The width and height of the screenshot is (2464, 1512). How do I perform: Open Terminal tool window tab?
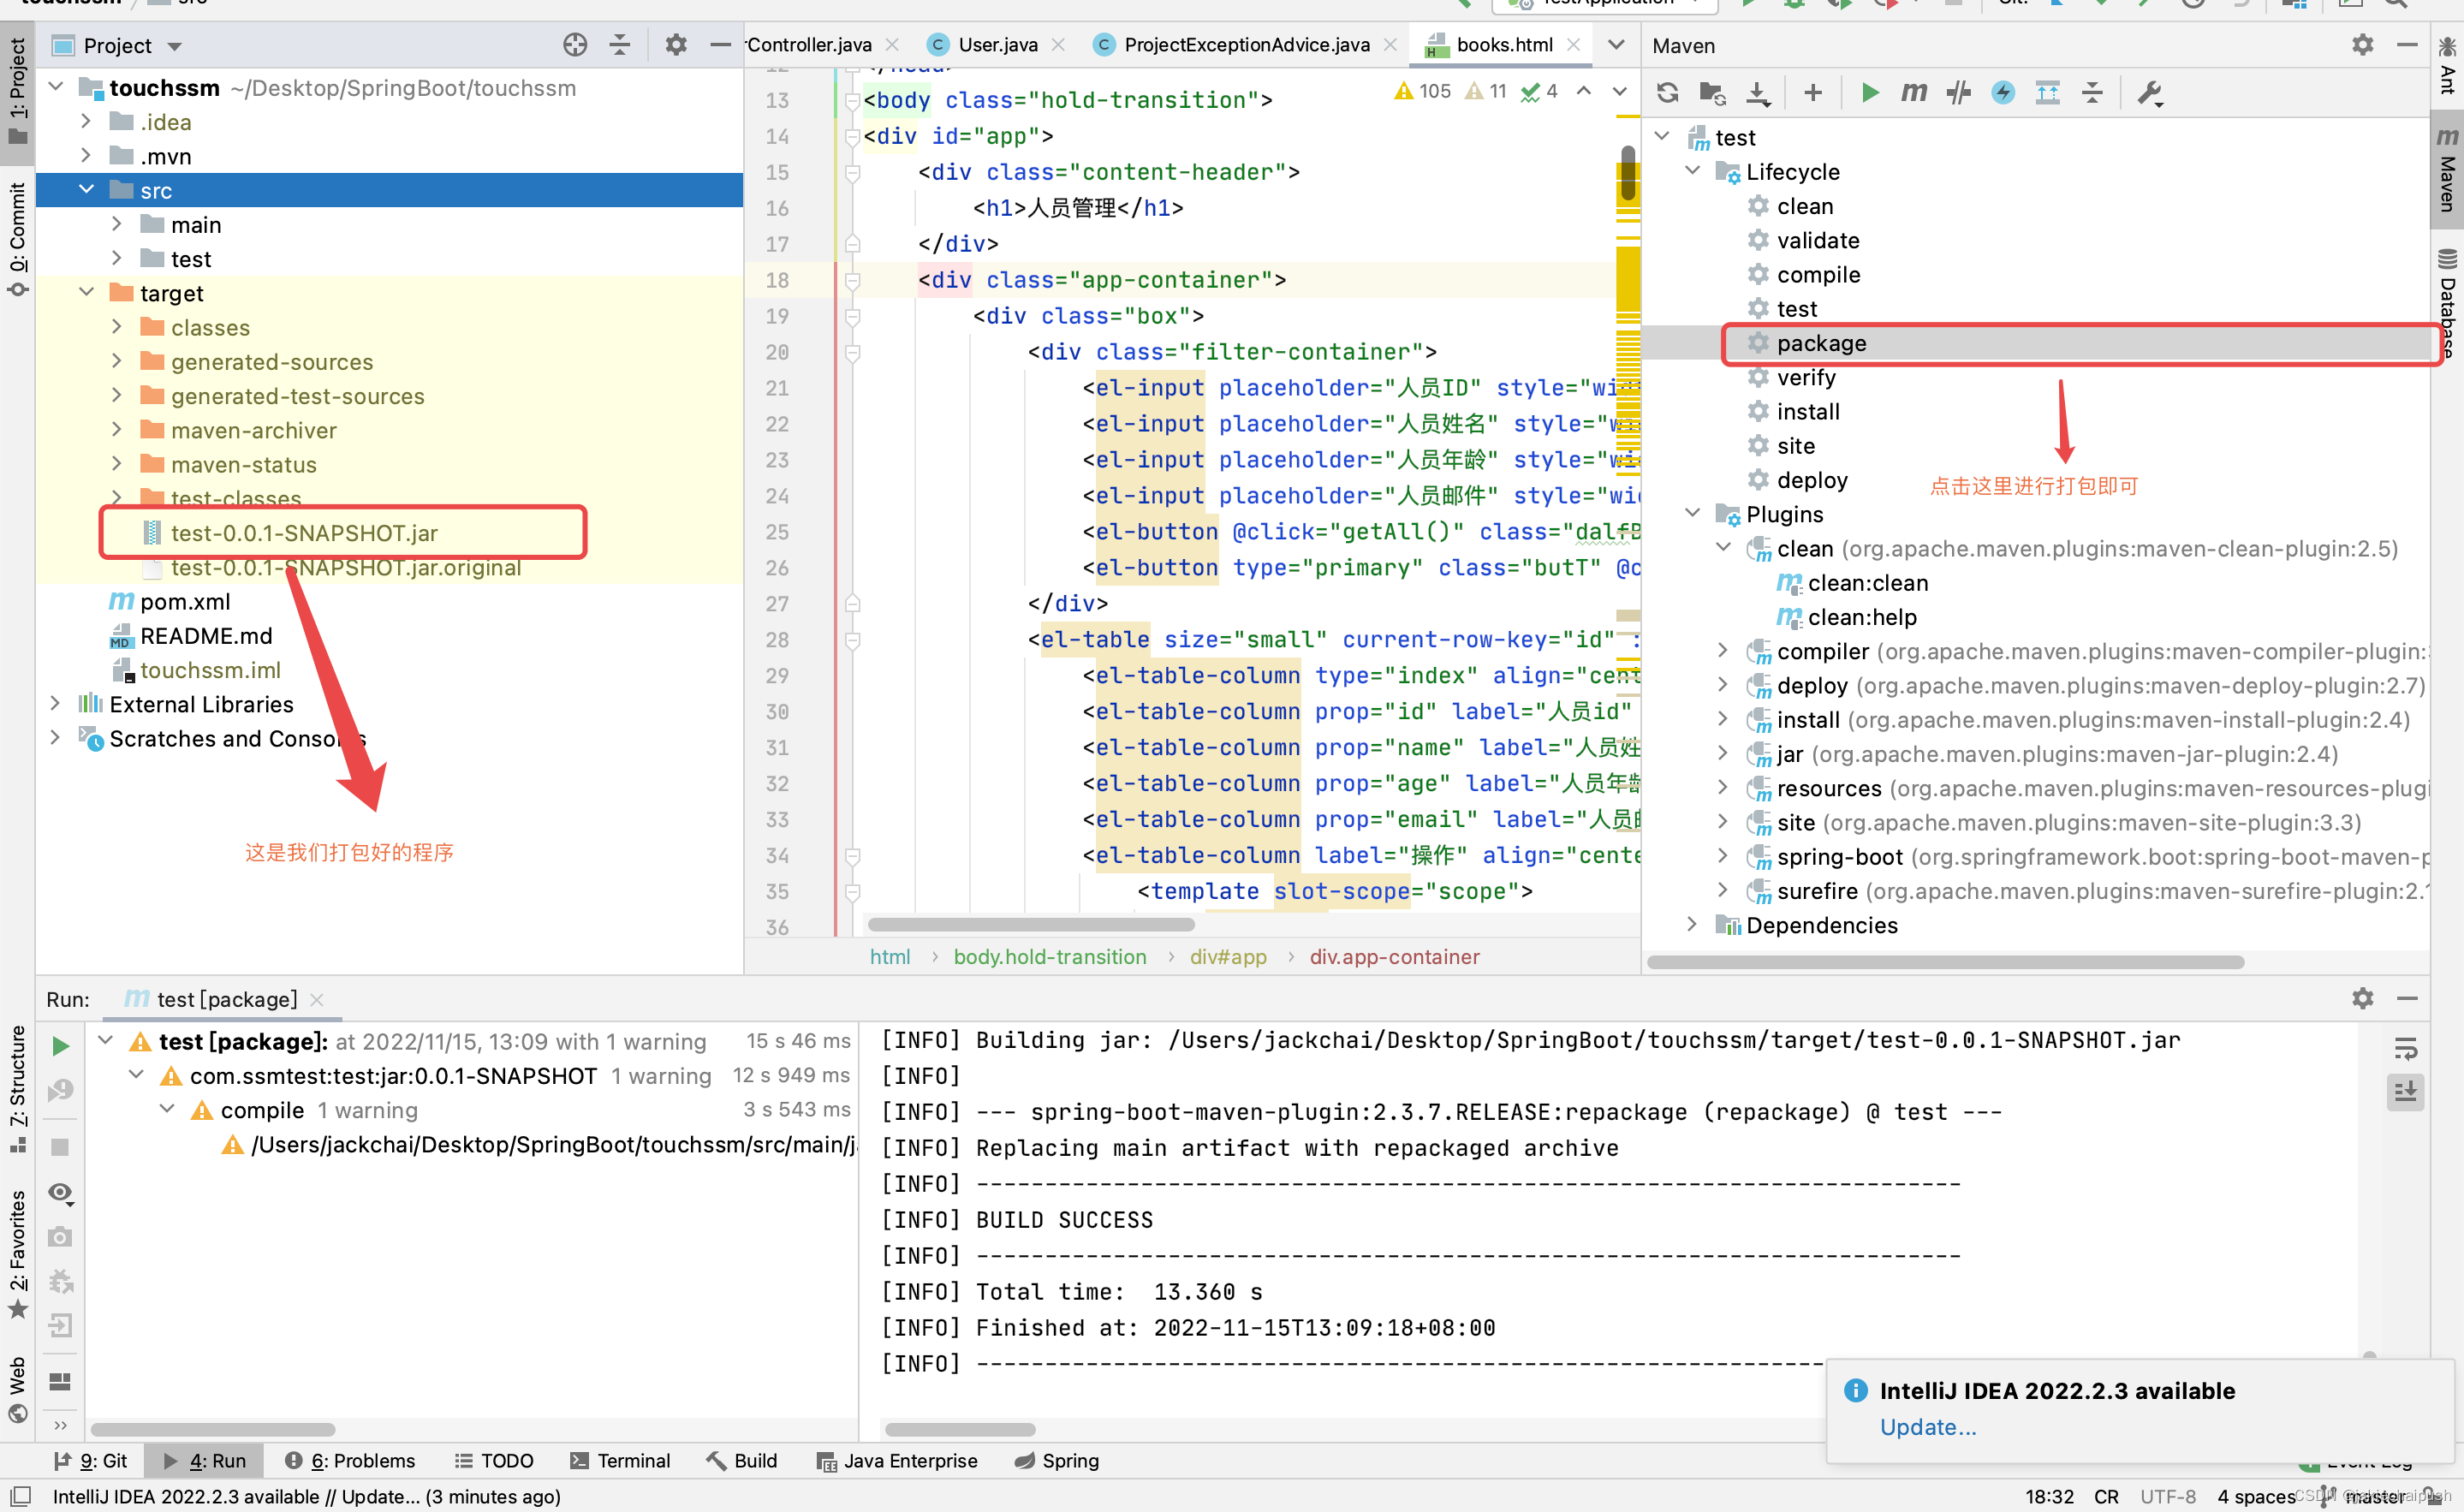coord(620,1460)
